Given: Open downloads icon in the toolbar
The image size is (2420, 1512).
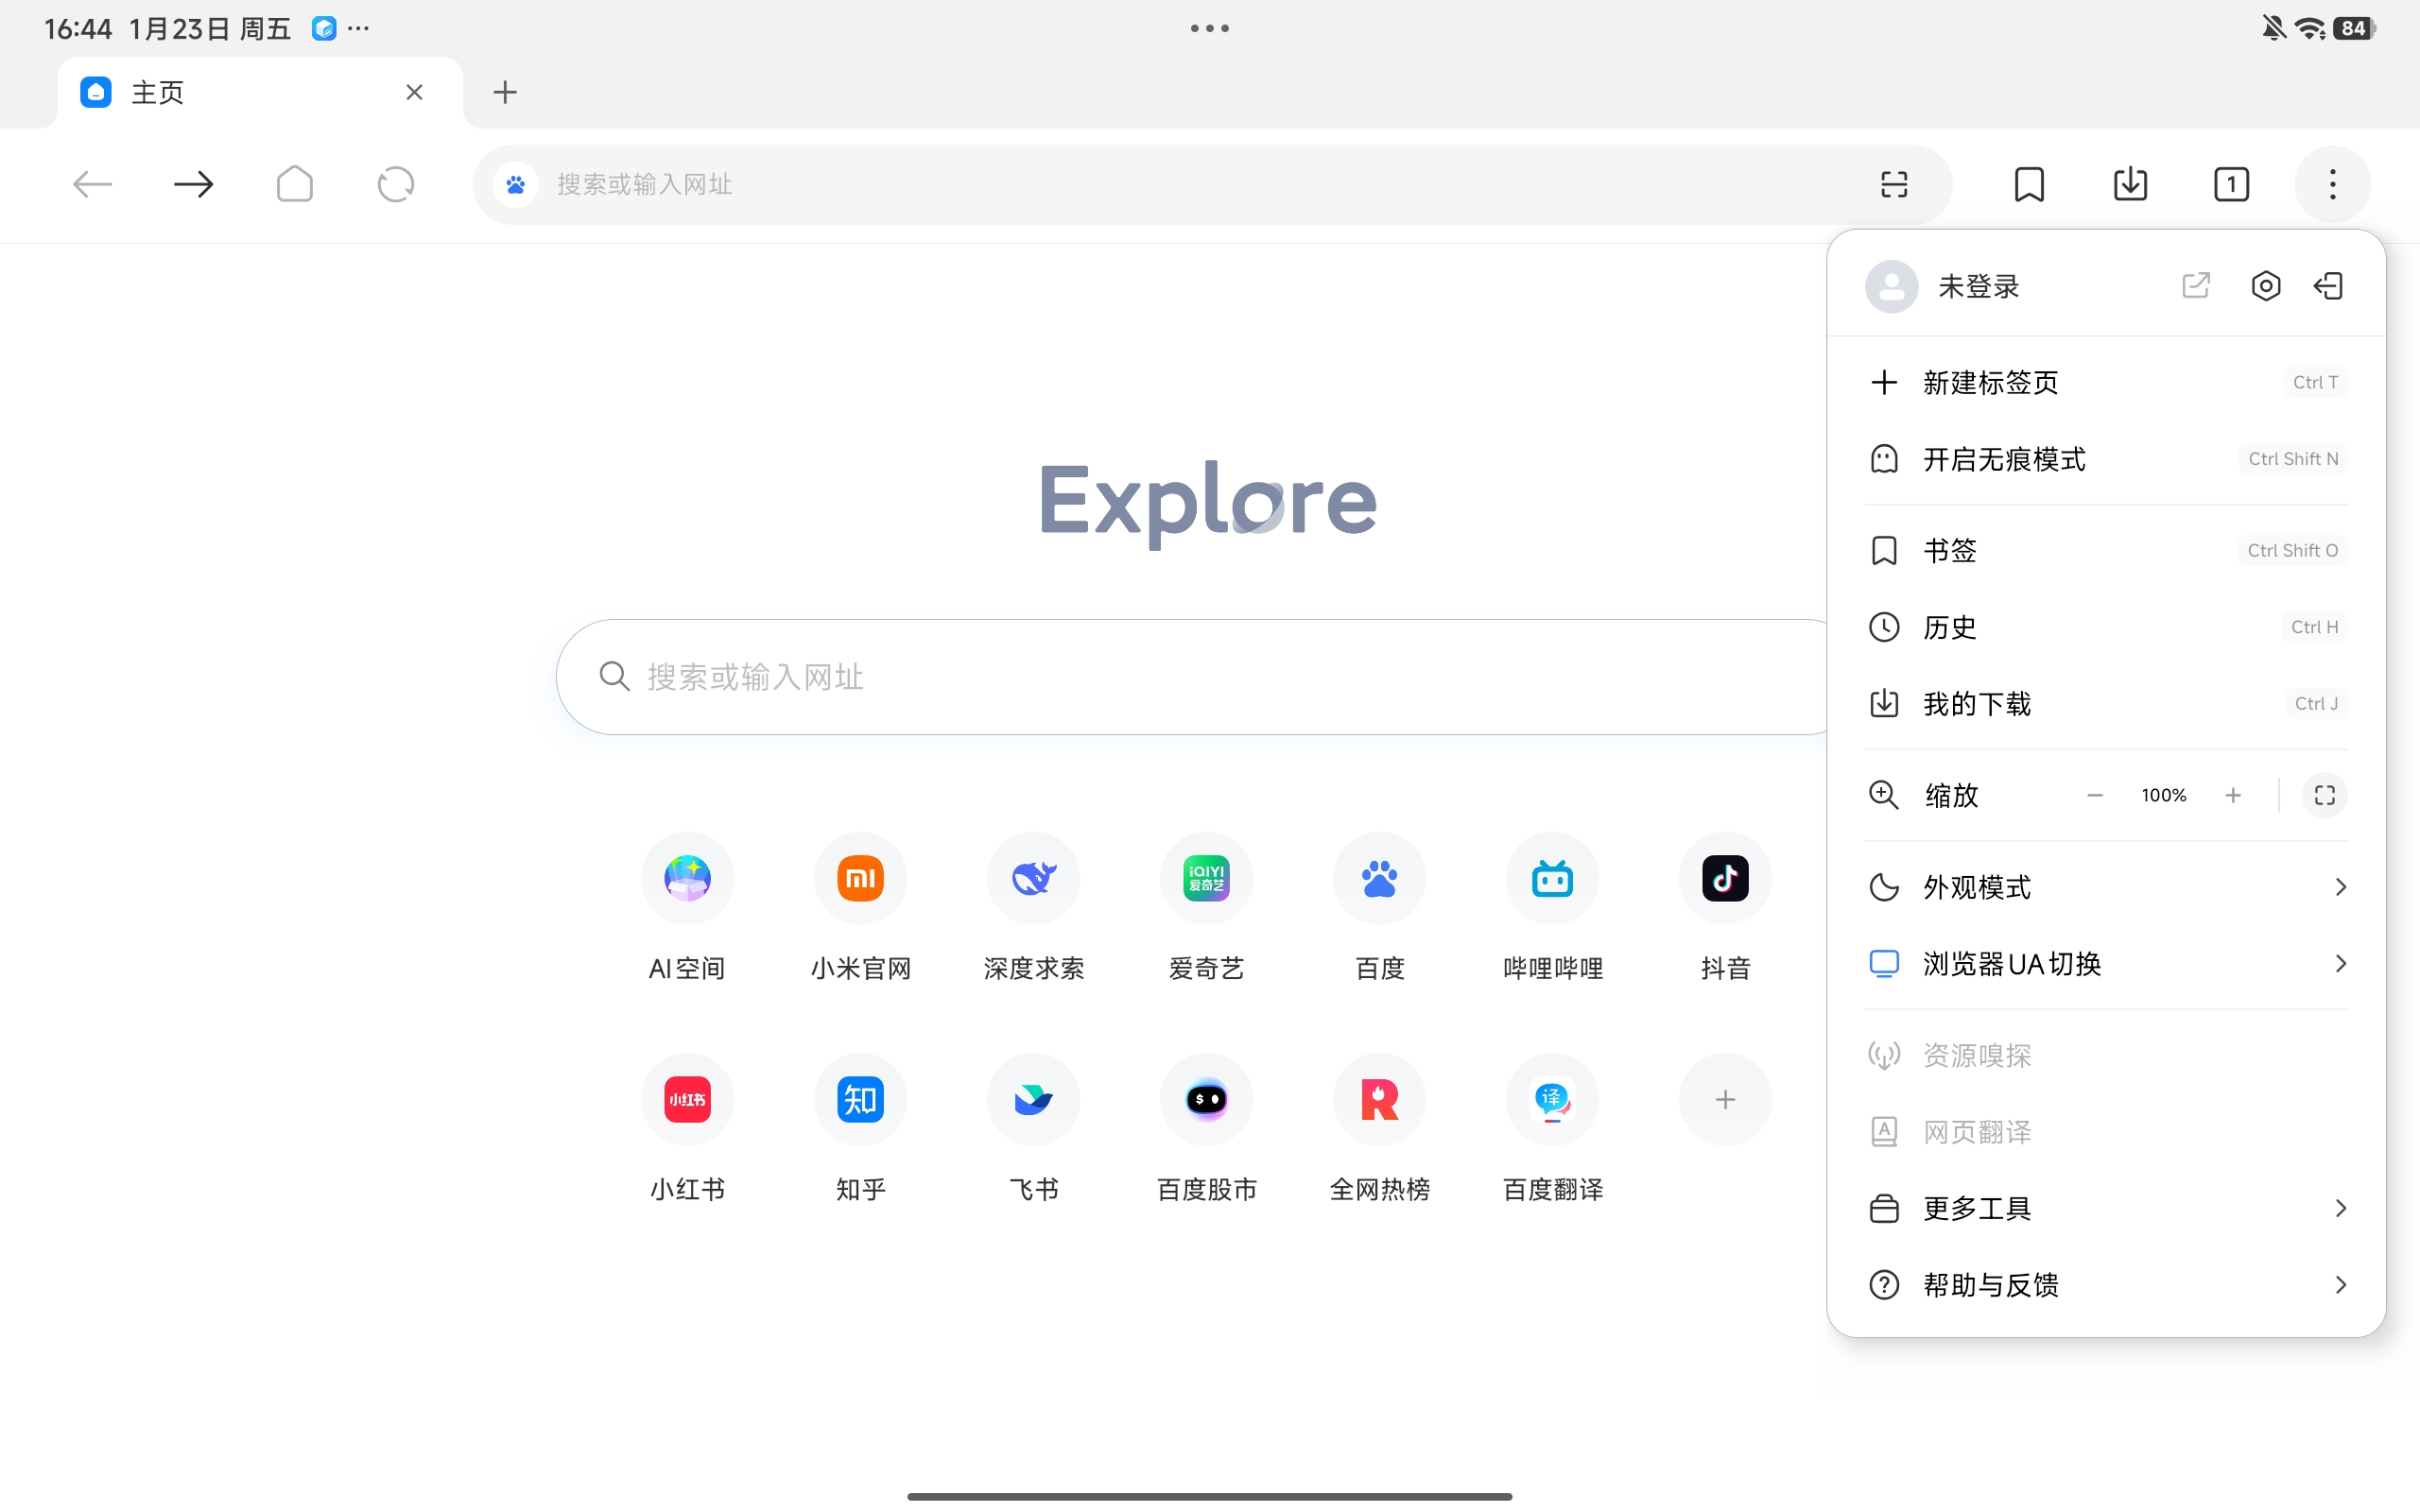Looking at the screenshot, I should [x=2130, y=184].
